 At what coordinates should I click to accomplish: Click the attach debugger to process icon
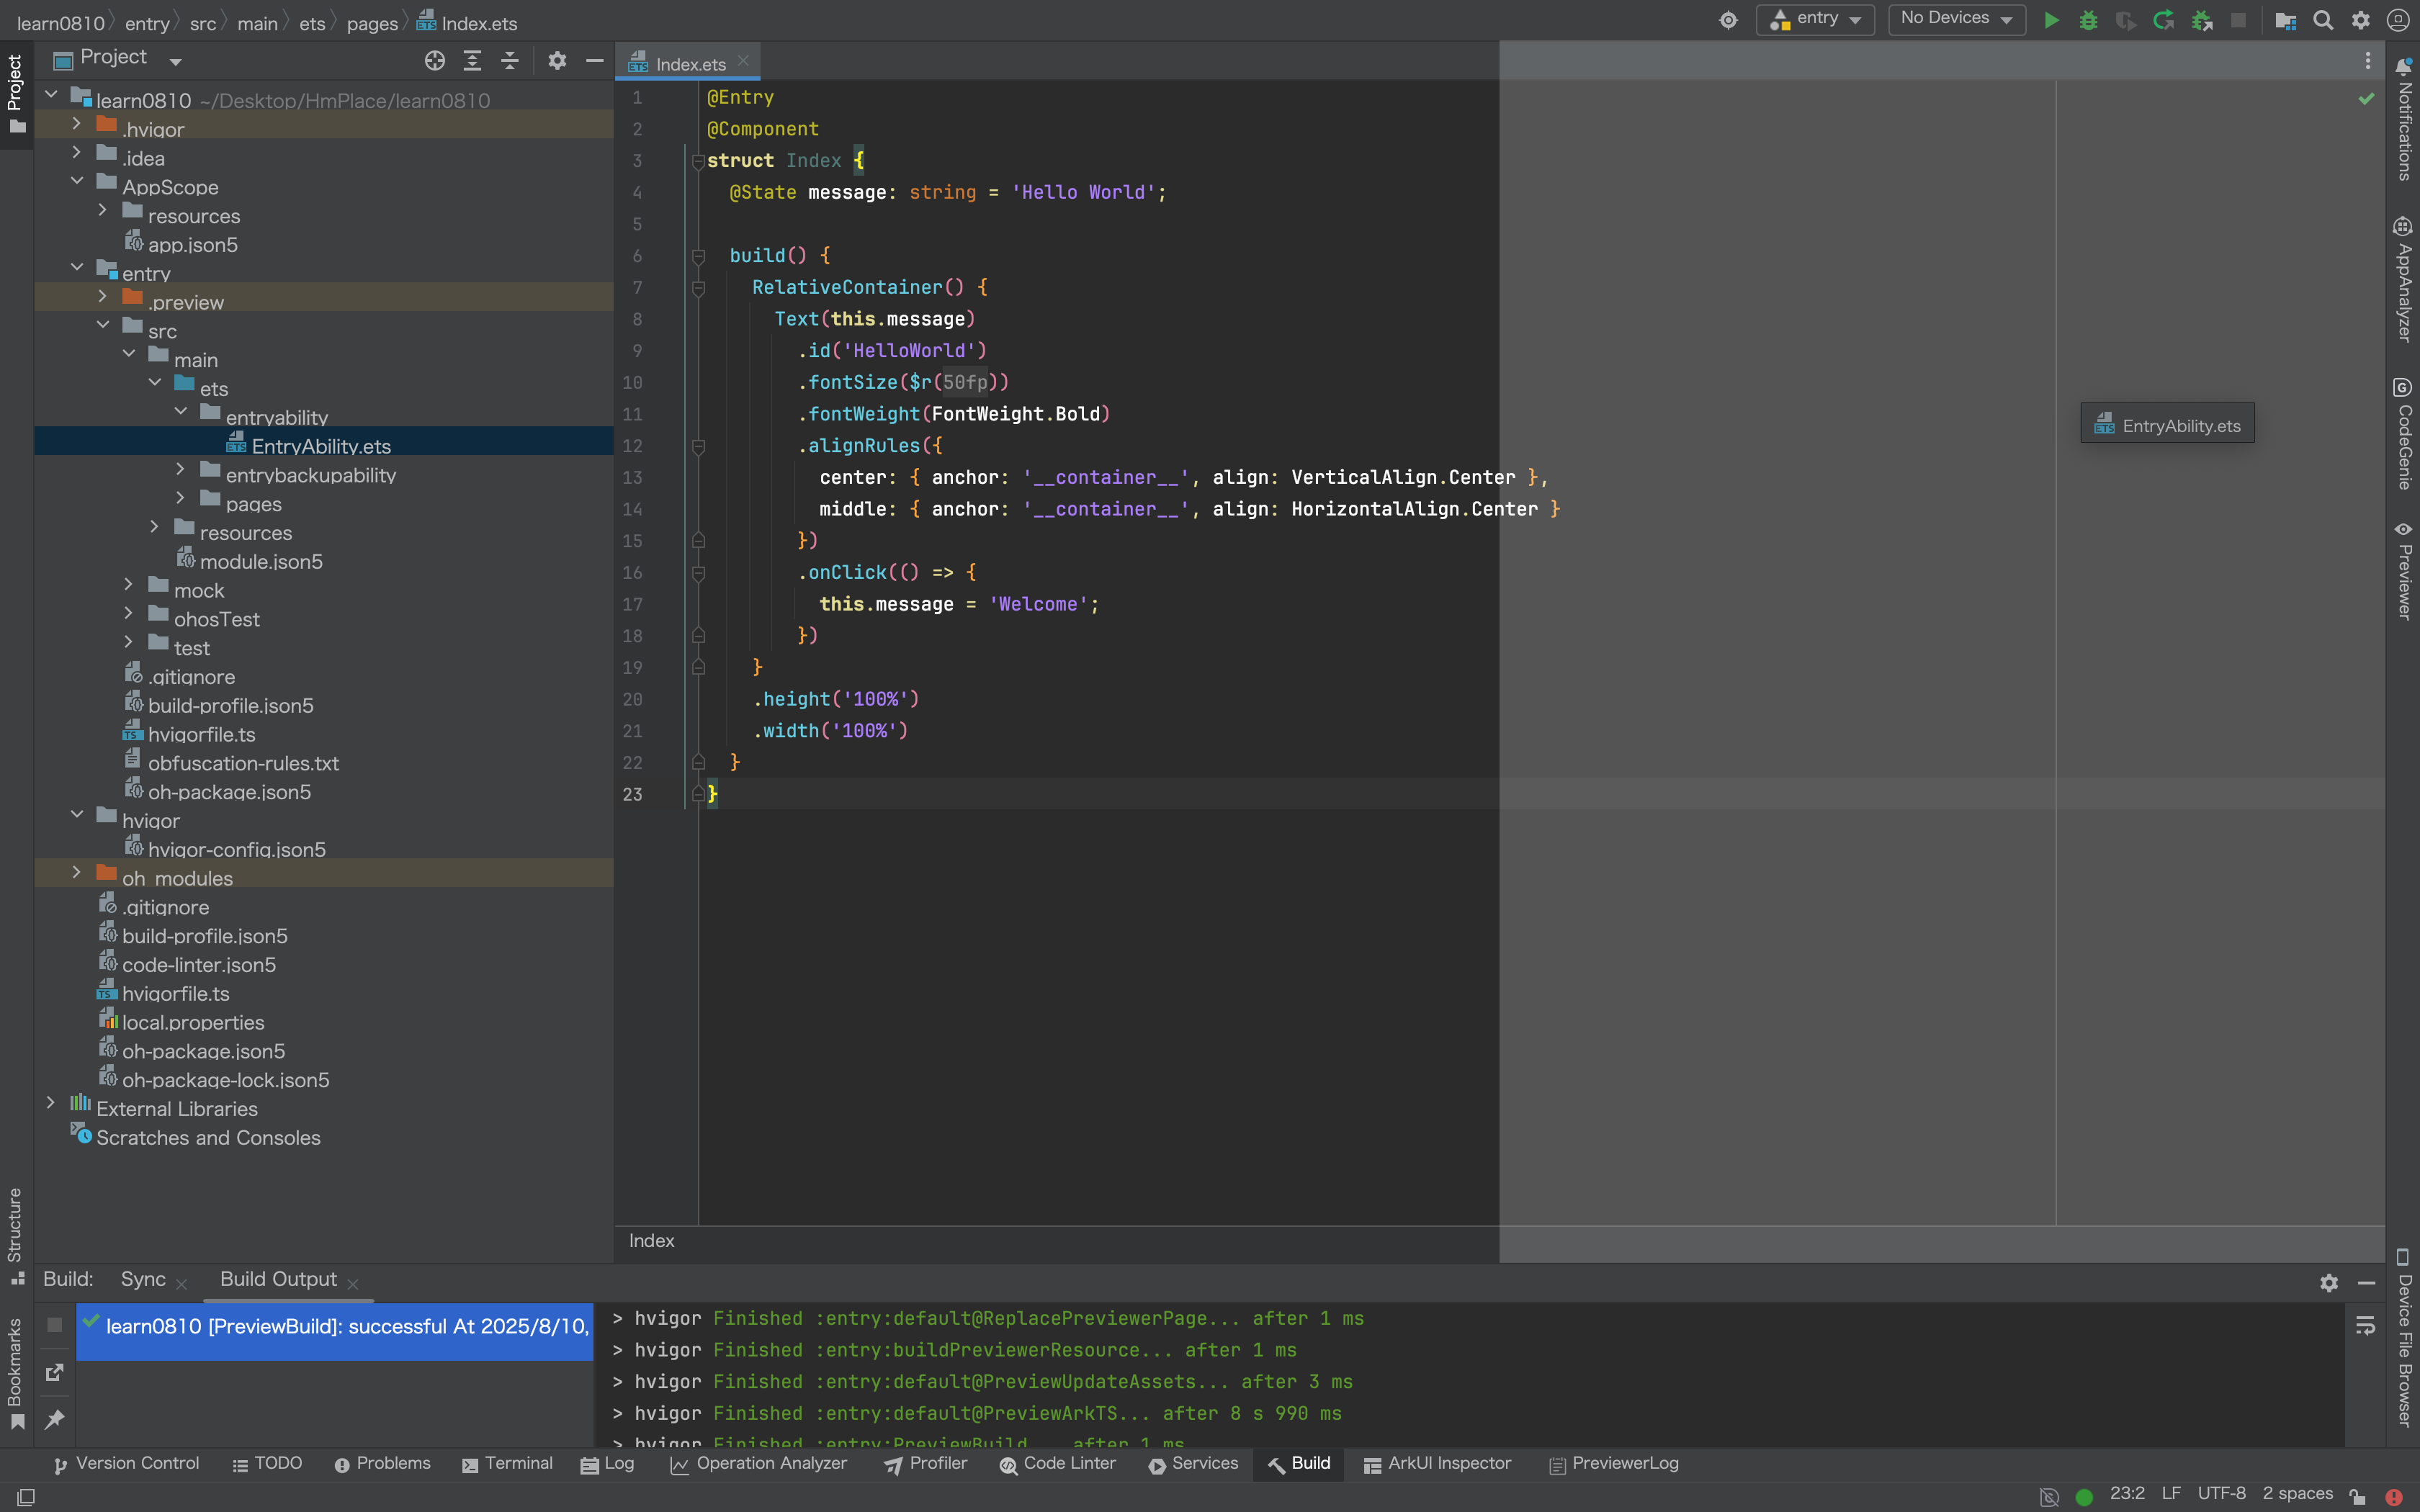coord(2202,20)
